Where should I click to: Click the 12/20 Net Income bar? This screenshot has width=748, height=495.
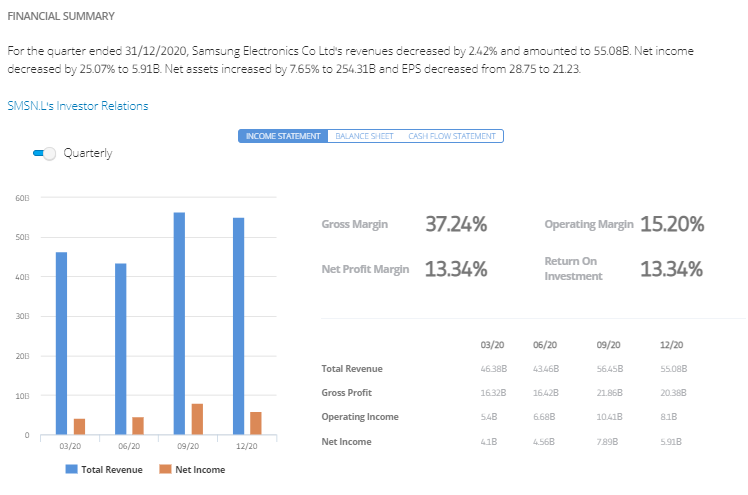tap(256, 423)
